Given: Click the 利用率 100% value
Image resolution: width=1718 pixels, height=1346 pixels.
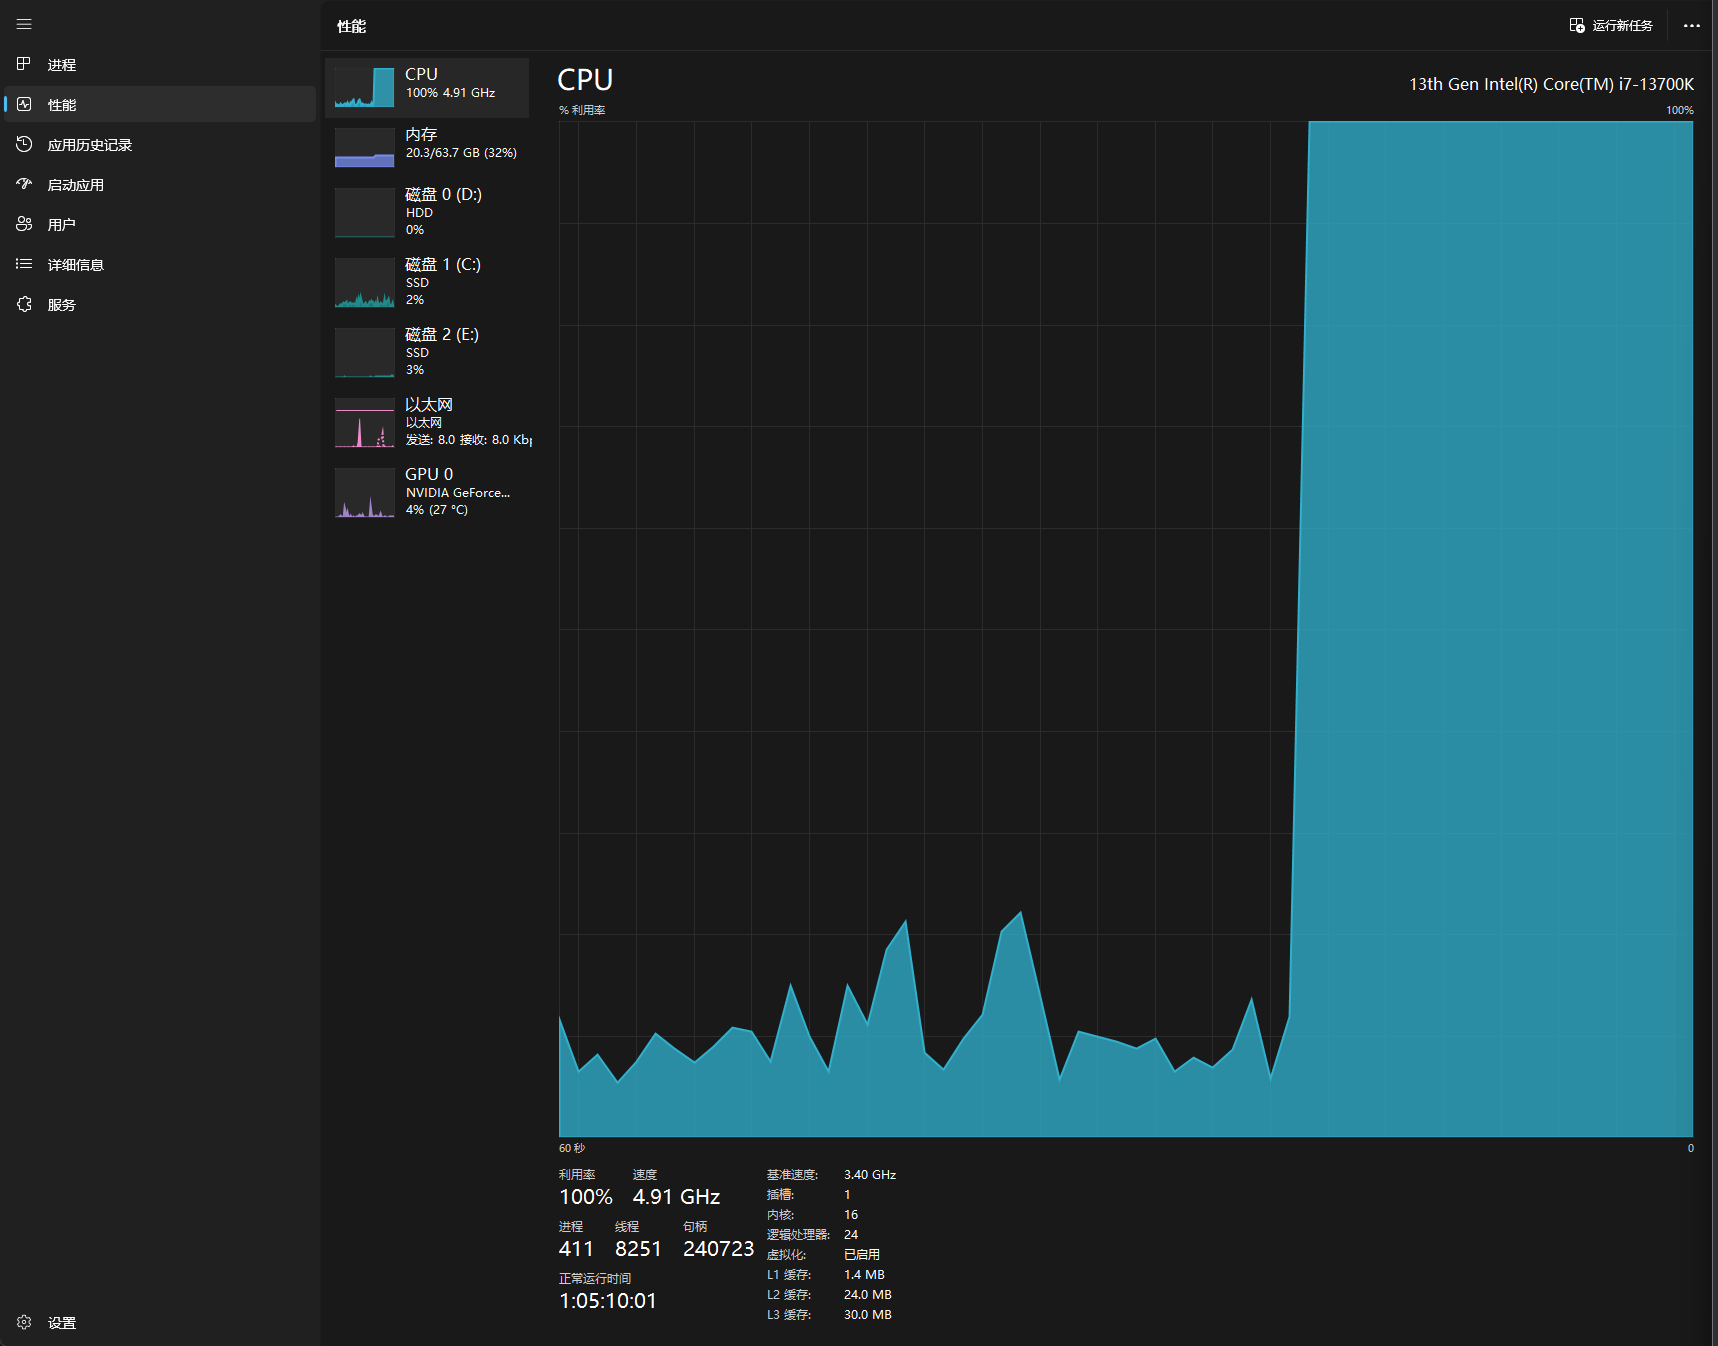Looking at the screenshot, I should pos(586,1197).
